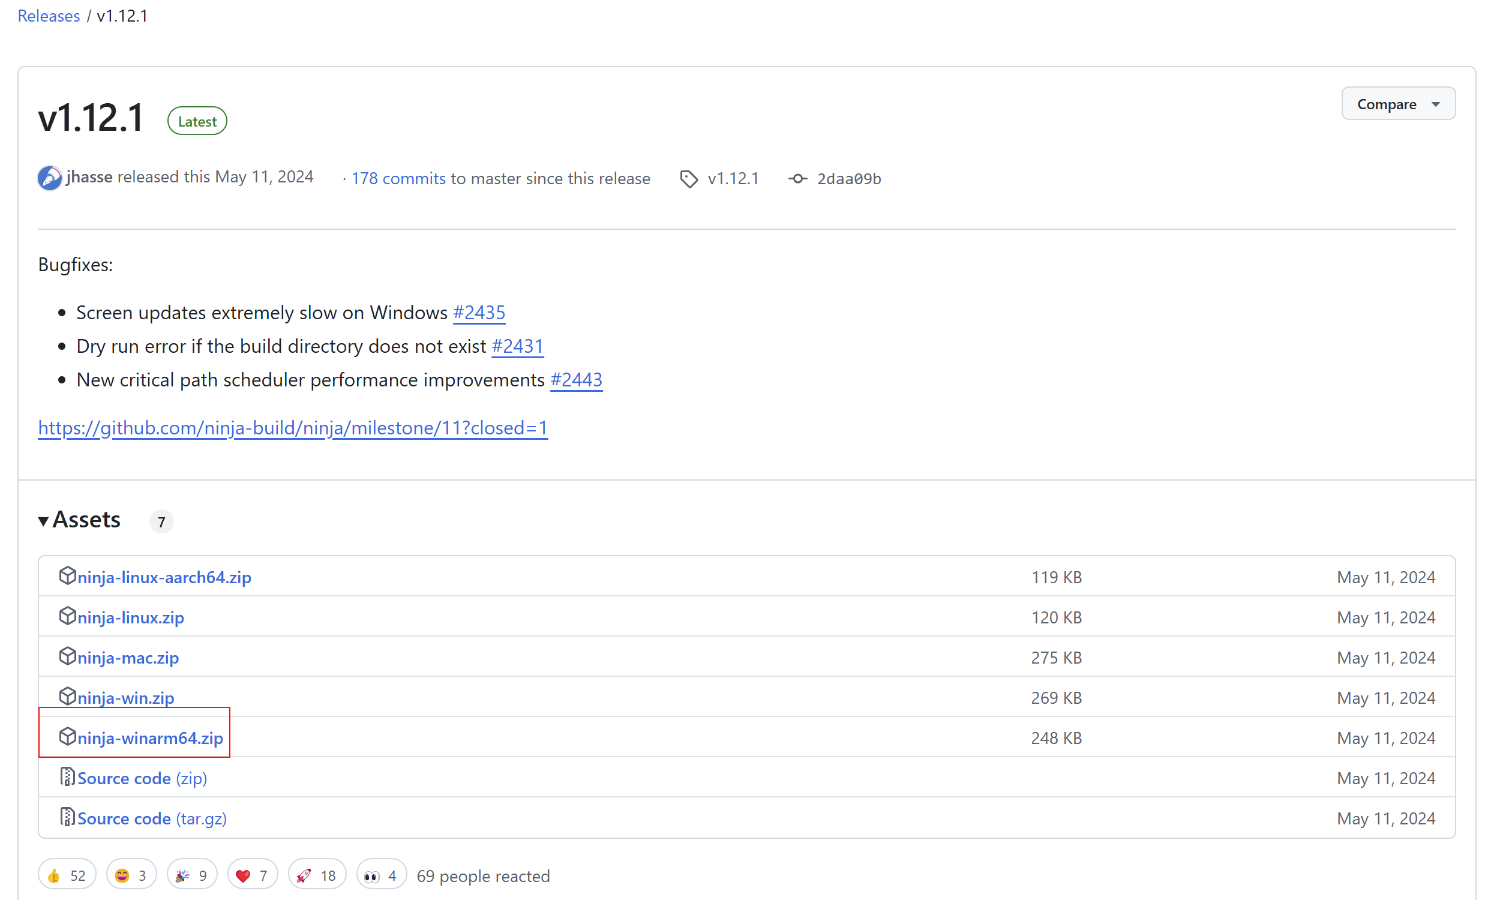Collapse the Assets section triangle
Image resolution: width=1487 pixels, height=900 pixels.
(x=44, y=521)
